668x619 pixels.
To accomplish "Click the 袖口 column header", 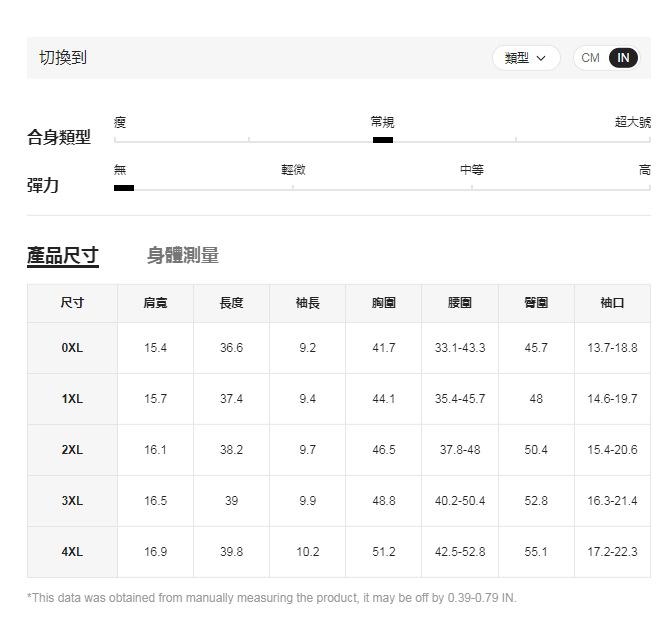I will pyautogui.click(x=612, y=303).
